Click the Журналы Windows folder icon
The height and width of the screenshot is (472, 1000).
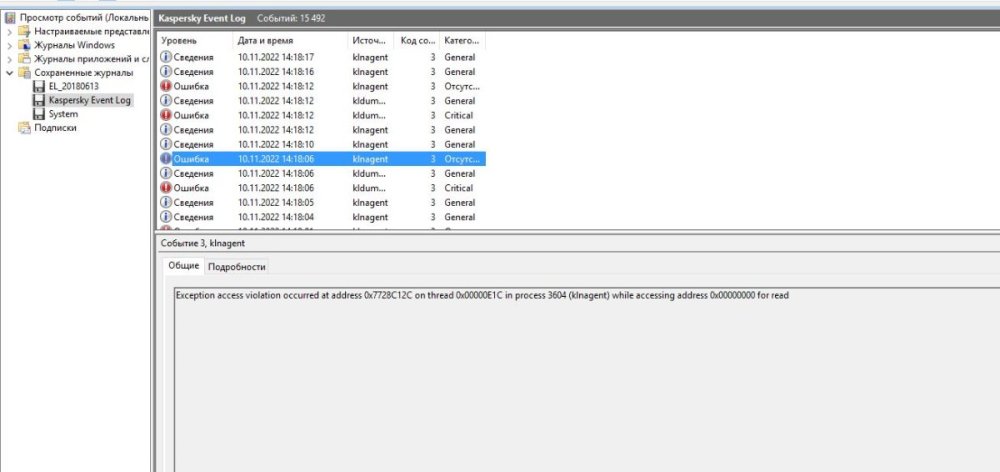[x=24, y=45]
